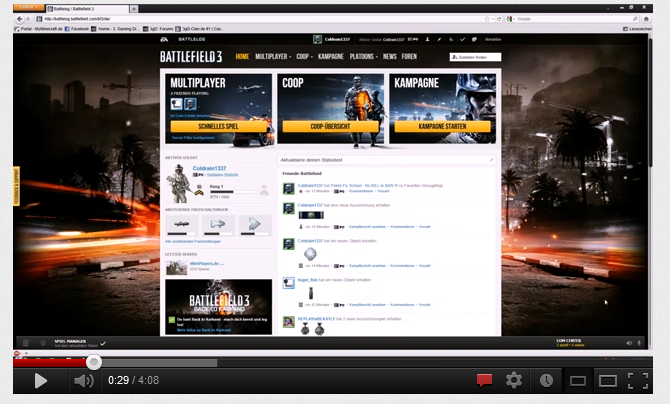Mute the video with the speaker icon

(x=84, y=380)
